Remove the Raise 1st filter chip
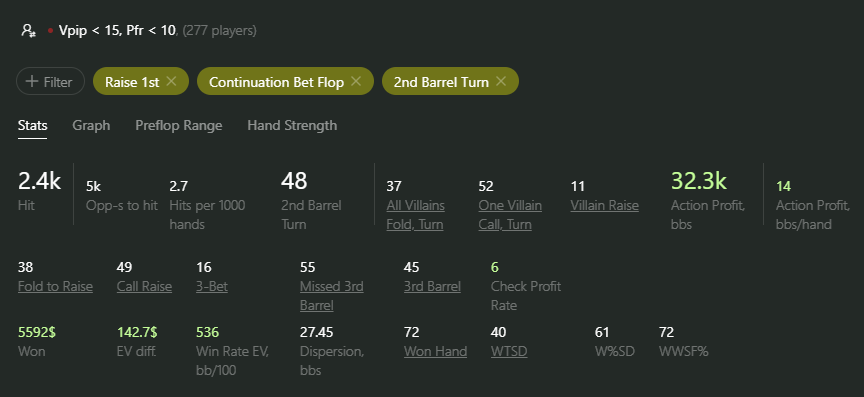This screenshot has width=864, height=397. [171, 82]
